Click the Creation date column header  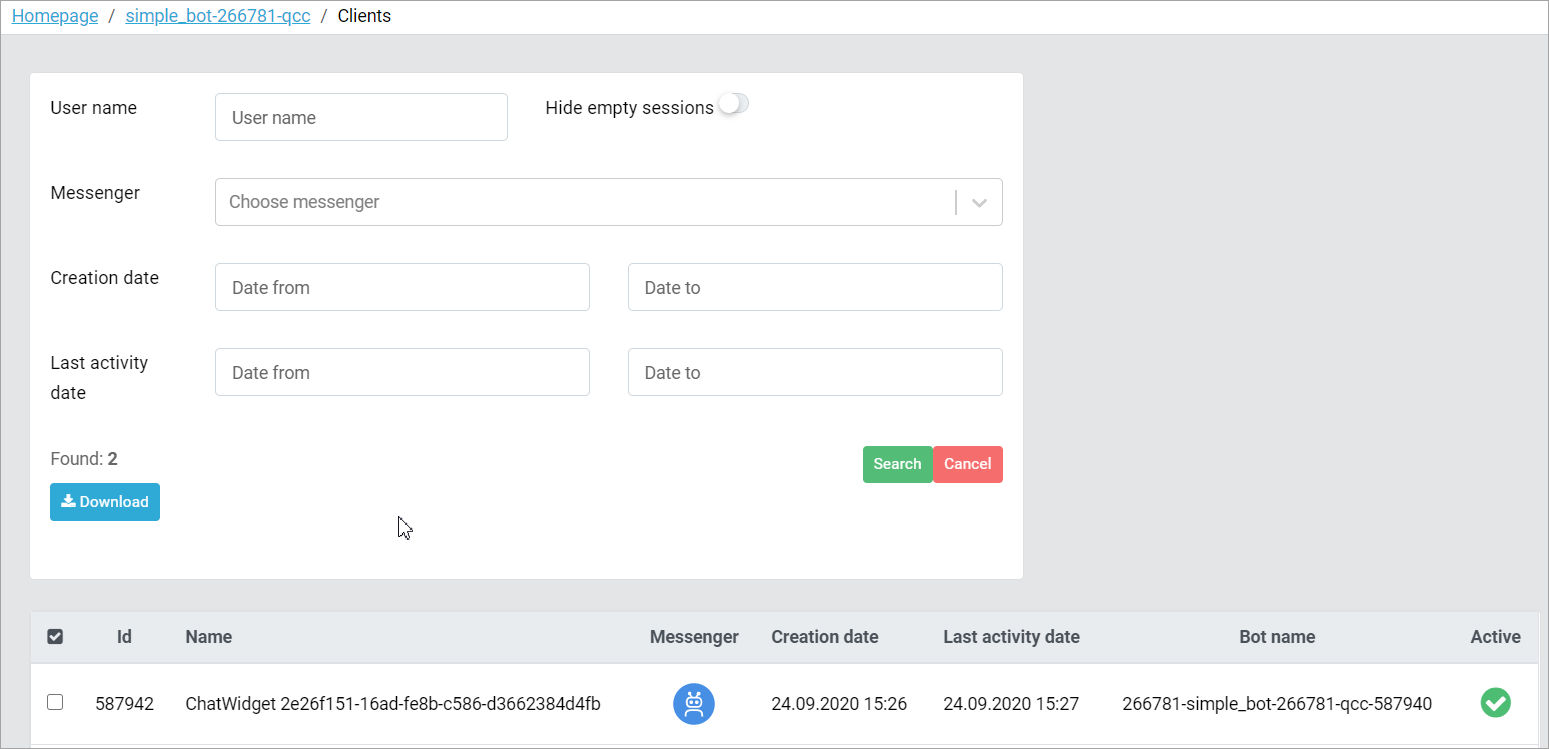(x=824, y=637)
